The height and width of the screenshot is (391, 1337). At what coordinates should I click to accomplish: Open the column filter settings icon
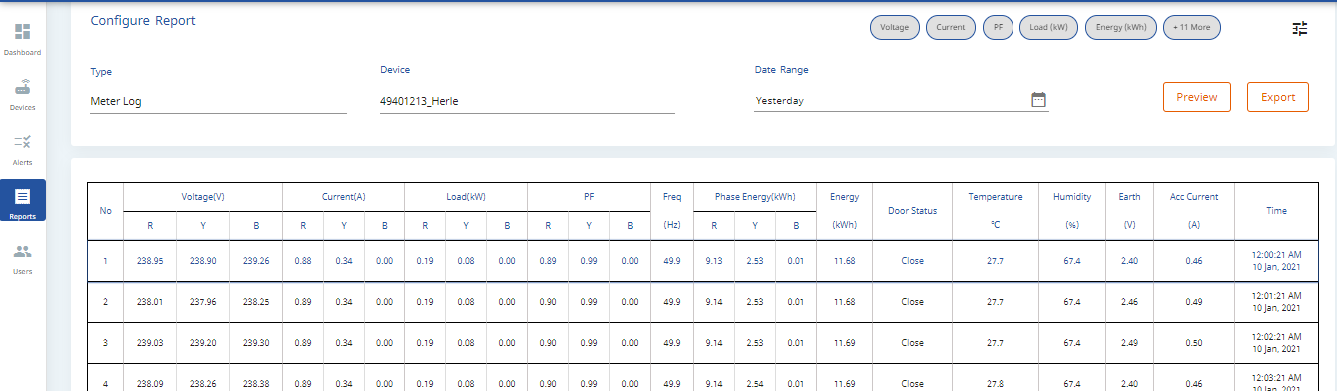click(x=1299, y=28)
